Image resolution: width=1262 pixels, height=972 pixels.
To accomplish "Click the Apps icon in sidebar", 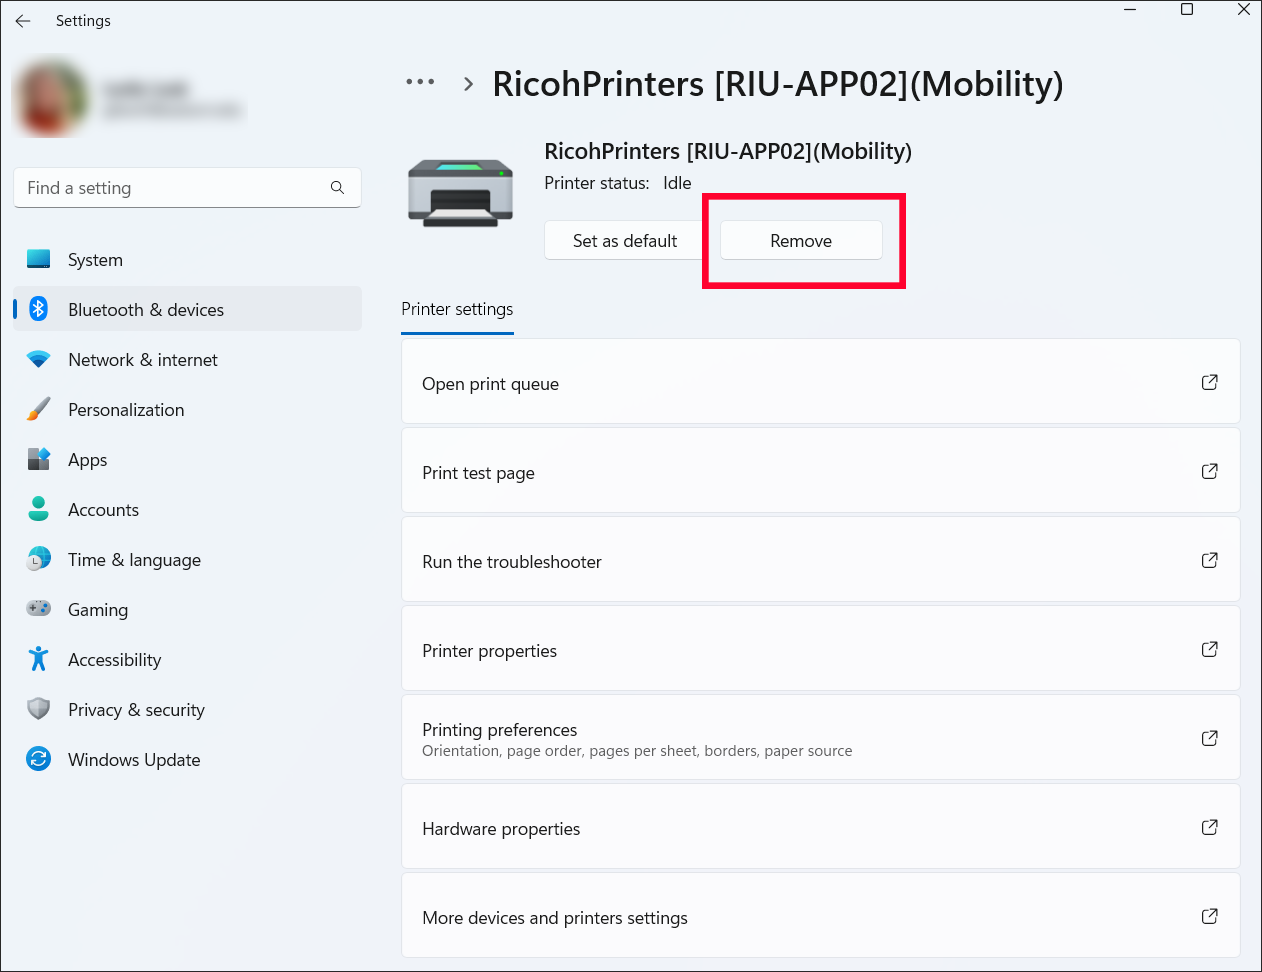I will pos(39,459).
